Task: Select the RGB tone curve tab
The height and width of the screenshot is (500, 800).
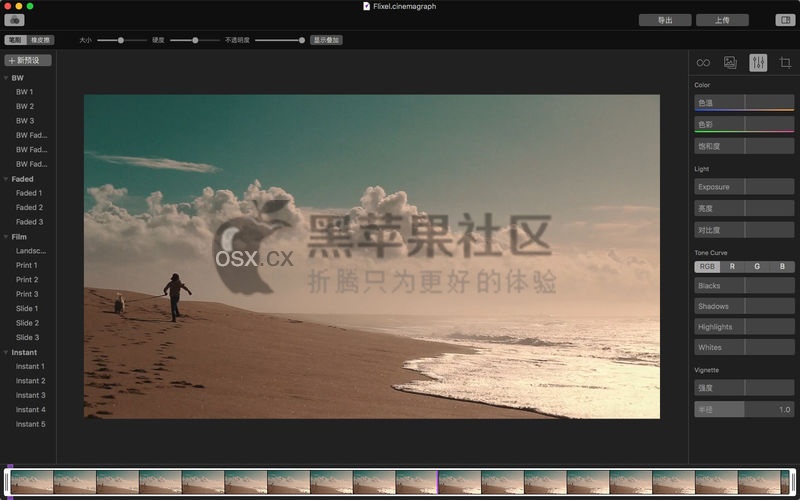Action: (707, 266)
